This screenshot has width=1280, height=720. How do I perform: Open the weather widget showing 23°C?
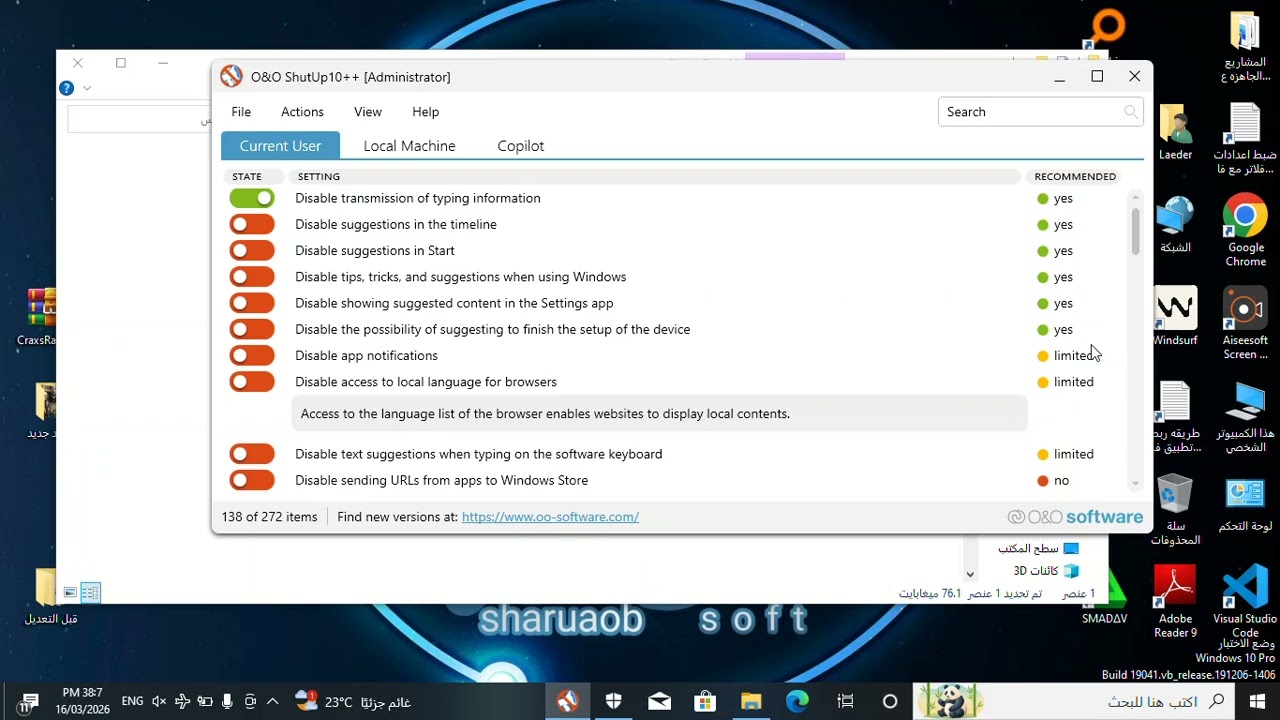click(x=353, y=701)
